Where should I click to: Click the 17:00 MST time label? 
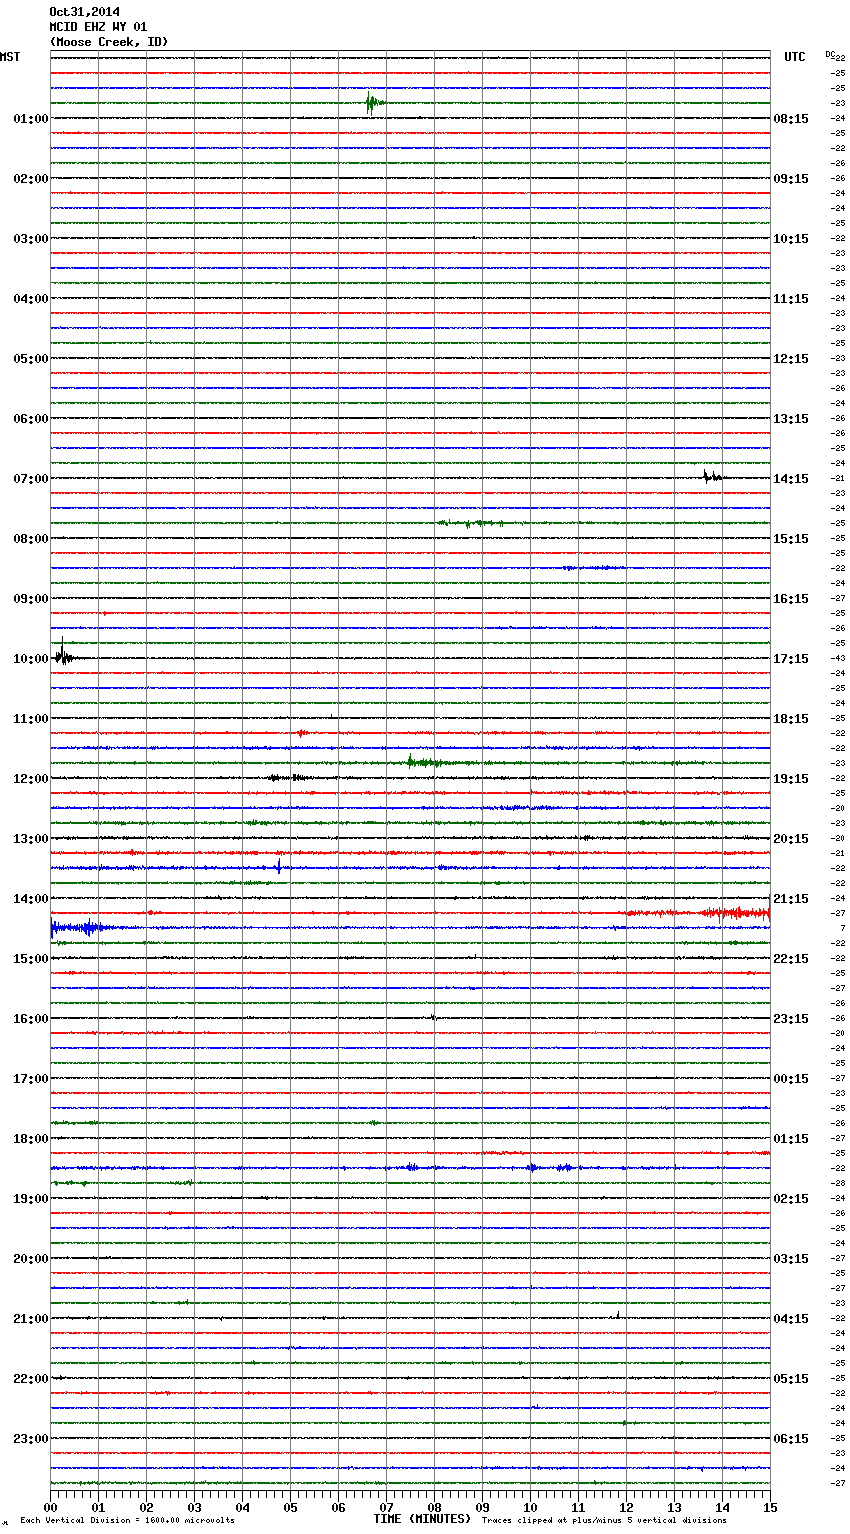31,1079
